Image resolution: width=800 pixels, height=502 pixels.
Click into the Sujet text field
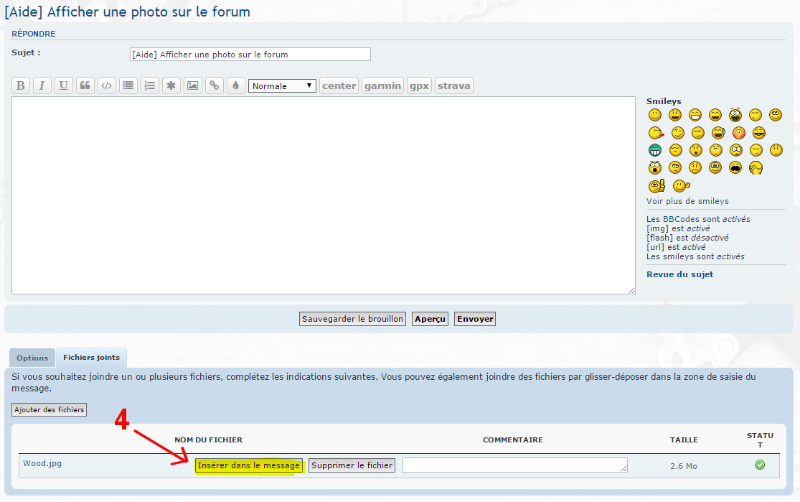tap(250, 54)
